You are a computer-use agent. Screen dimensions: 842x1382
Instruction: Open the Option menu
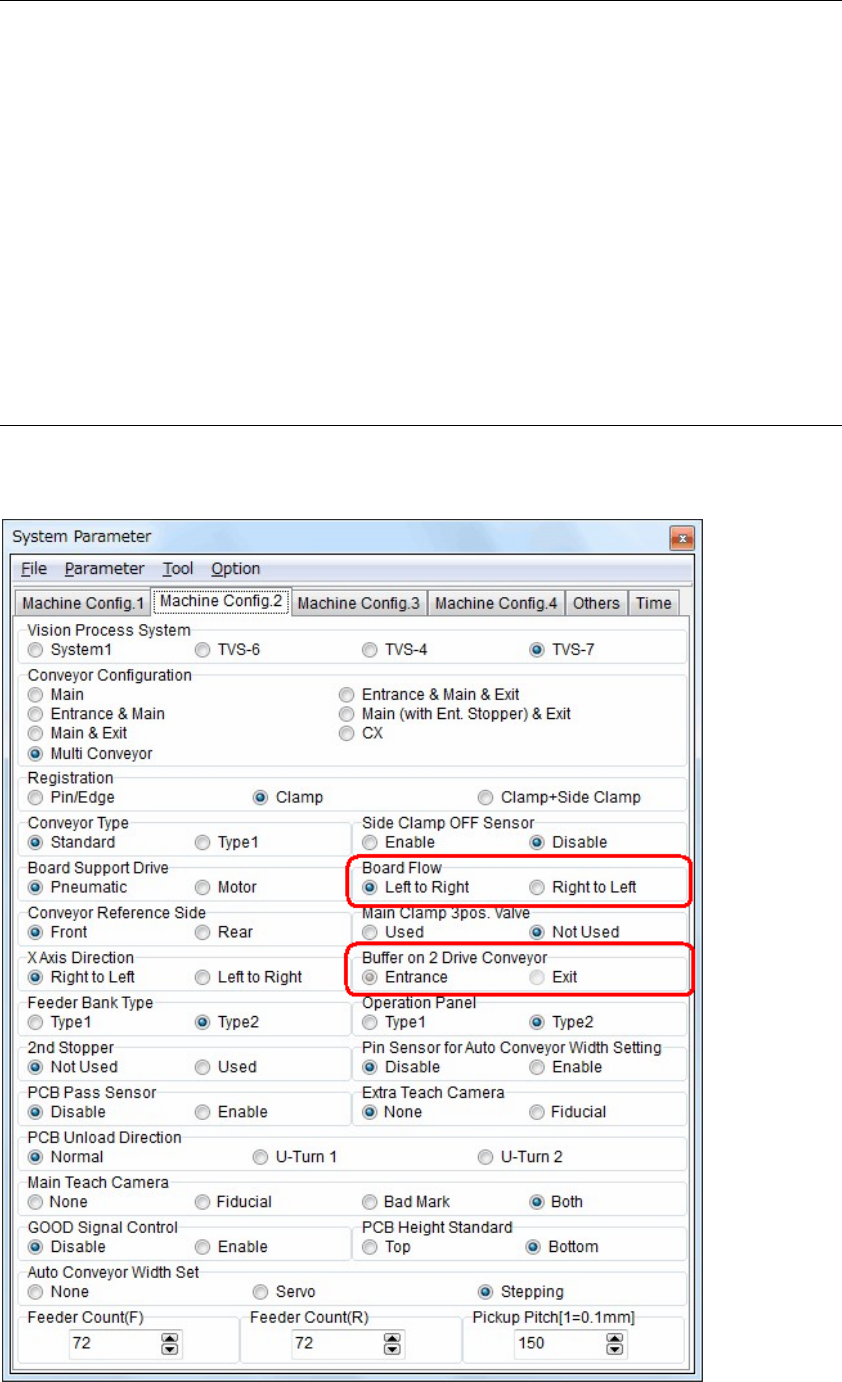(x=235, y=568)
